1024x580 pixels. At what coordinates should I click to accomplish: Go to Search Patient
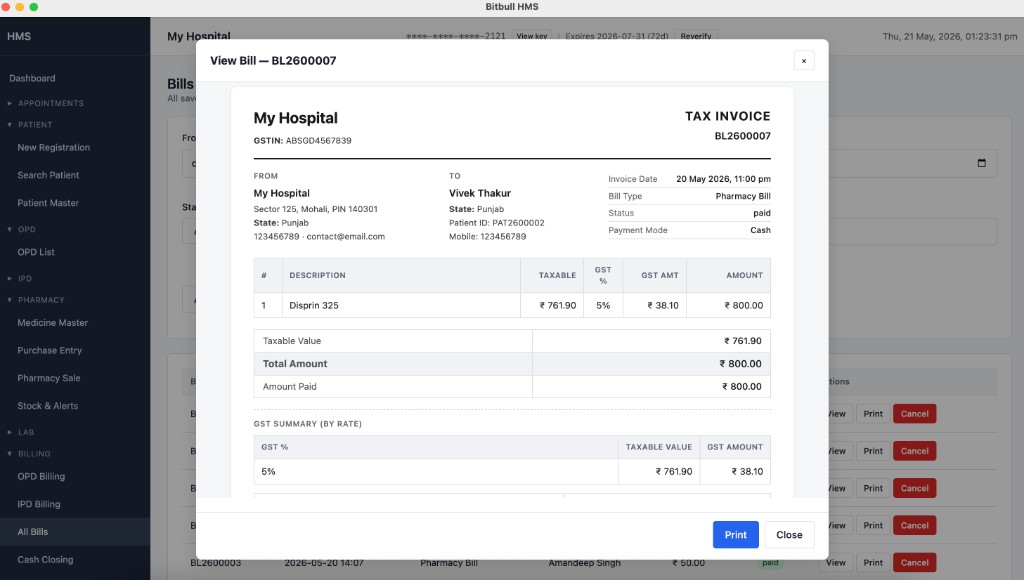pyautogui.click(x=48, y=175)
